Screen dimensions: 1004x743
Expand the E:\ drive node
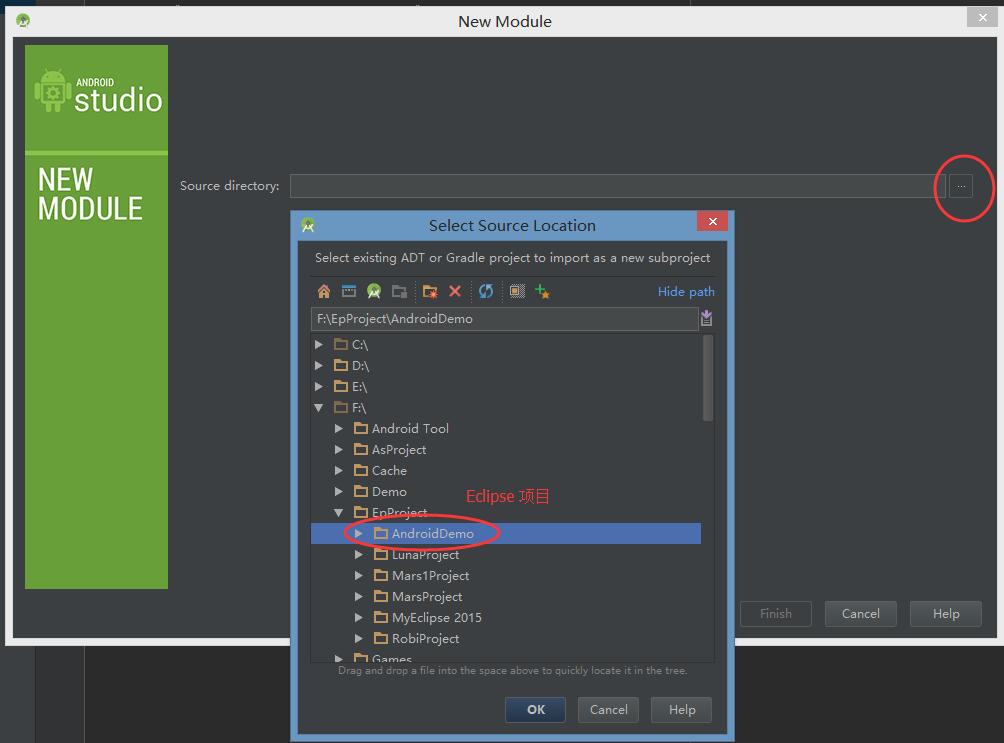click(x=319, y=387)
